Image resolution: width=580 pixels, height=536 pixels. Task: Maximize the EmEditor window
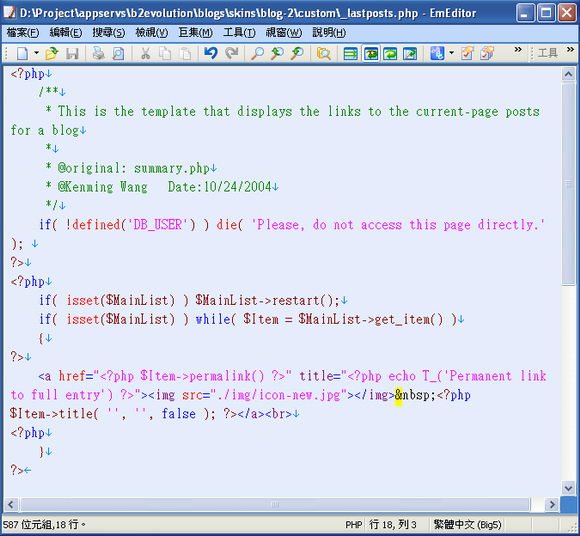546,14
